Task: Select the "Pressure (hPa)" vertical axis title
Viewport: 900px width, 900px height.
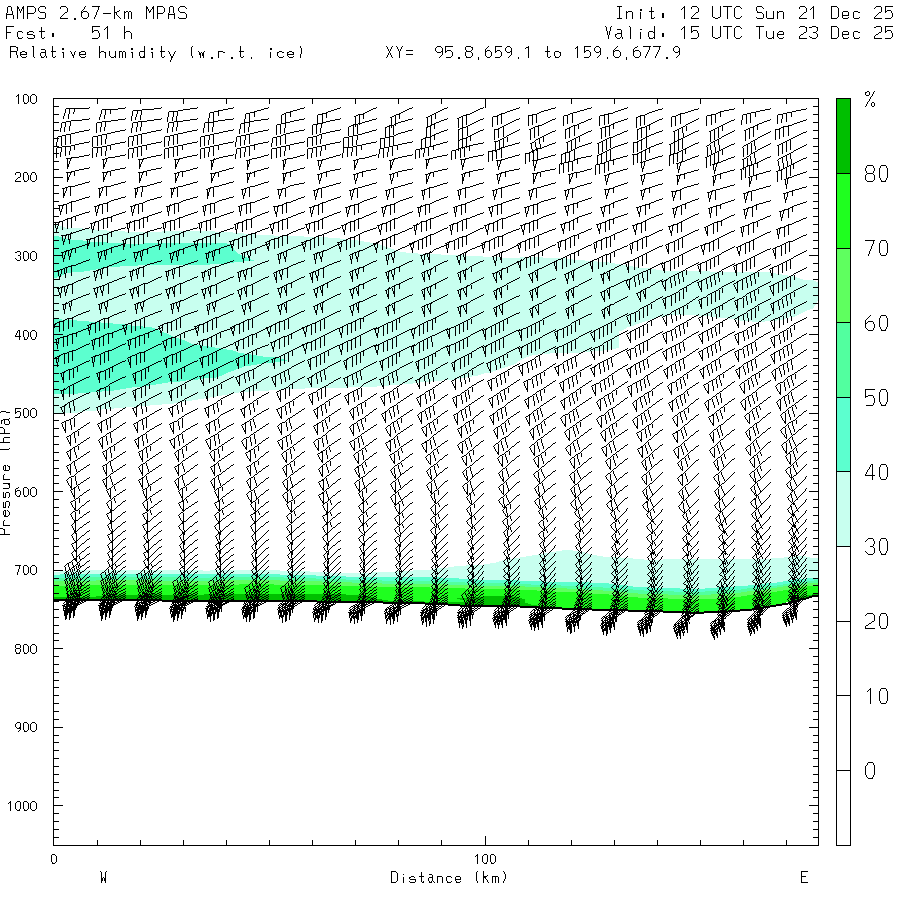Action: (x=7, y=471)
